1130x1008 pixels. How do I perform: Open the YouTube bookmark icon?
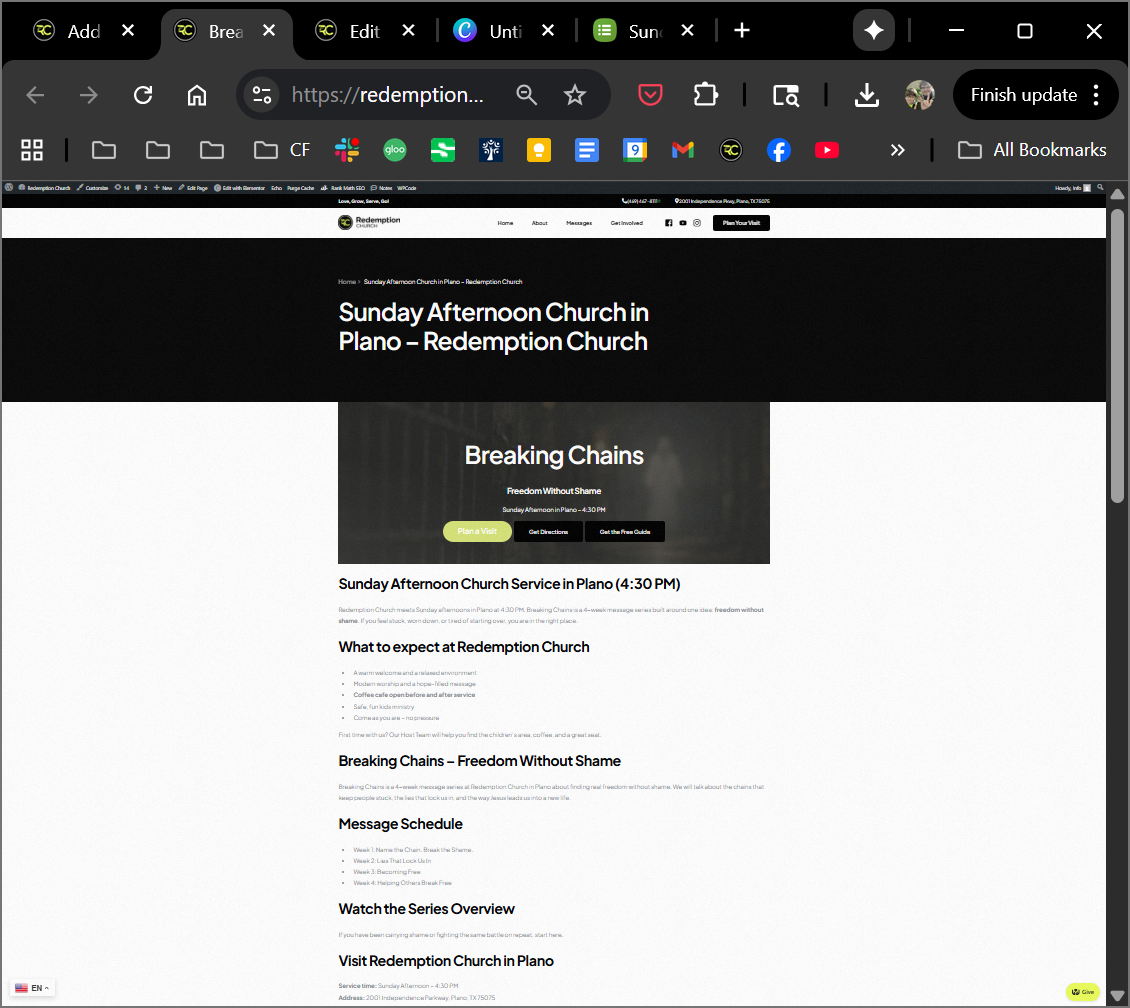[827, 150]
